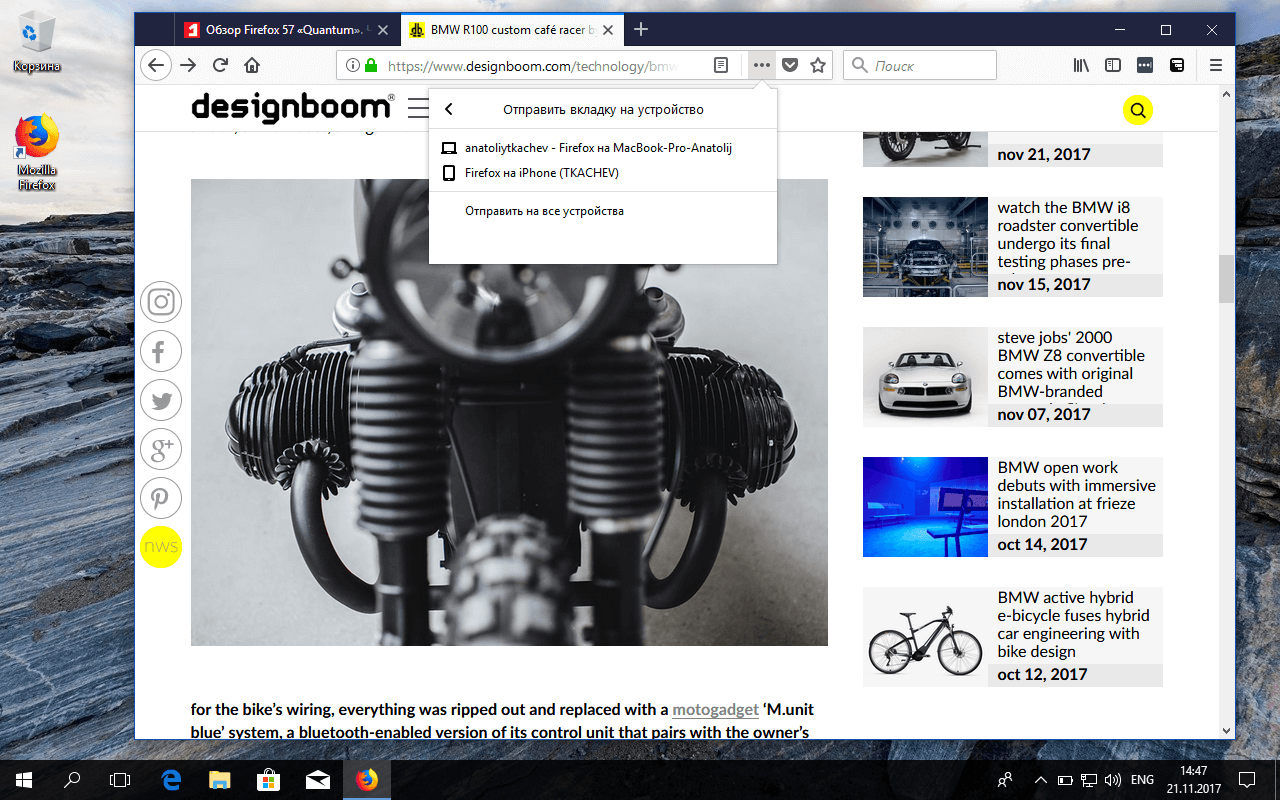Toggle Reader Mode for the article
Image resolution: width=1280 pixels, height=800 pixels.
pos(720,64)
